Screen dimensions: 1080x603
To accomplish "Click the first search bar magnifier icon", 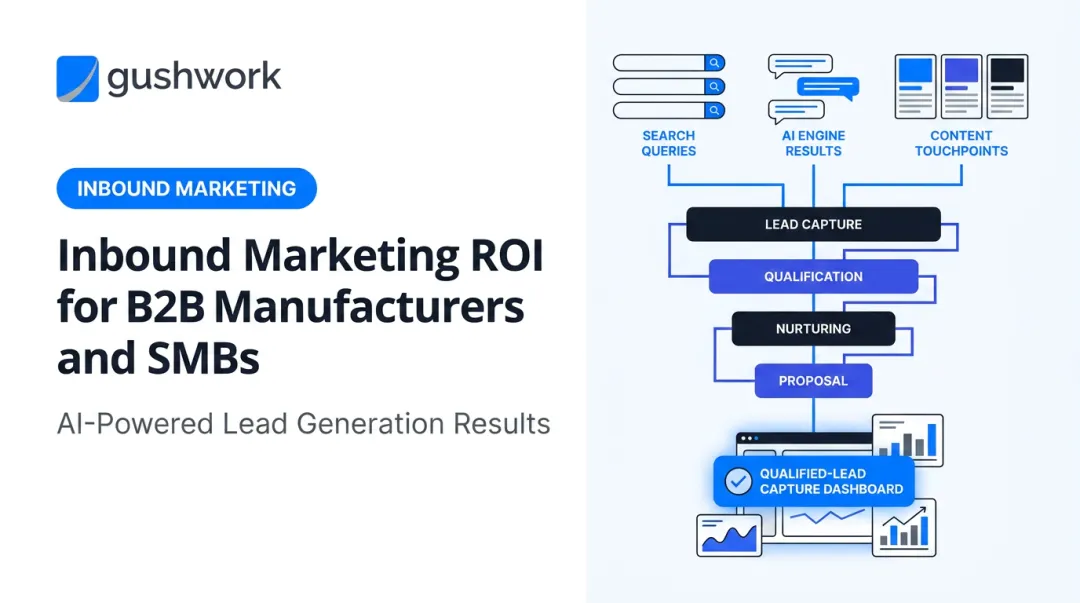I will click(714, 63).
